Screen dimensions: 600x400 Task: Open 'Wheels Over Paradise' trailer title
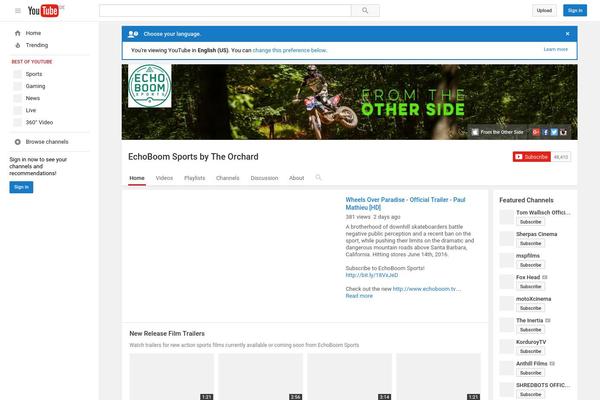click(405, 204)
